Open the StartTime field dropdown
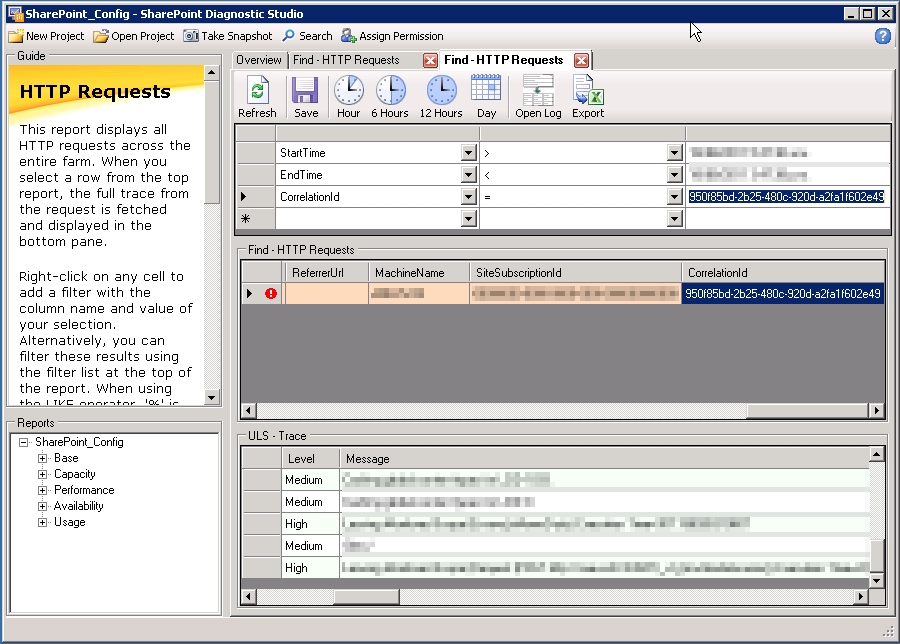 (468, 153)
